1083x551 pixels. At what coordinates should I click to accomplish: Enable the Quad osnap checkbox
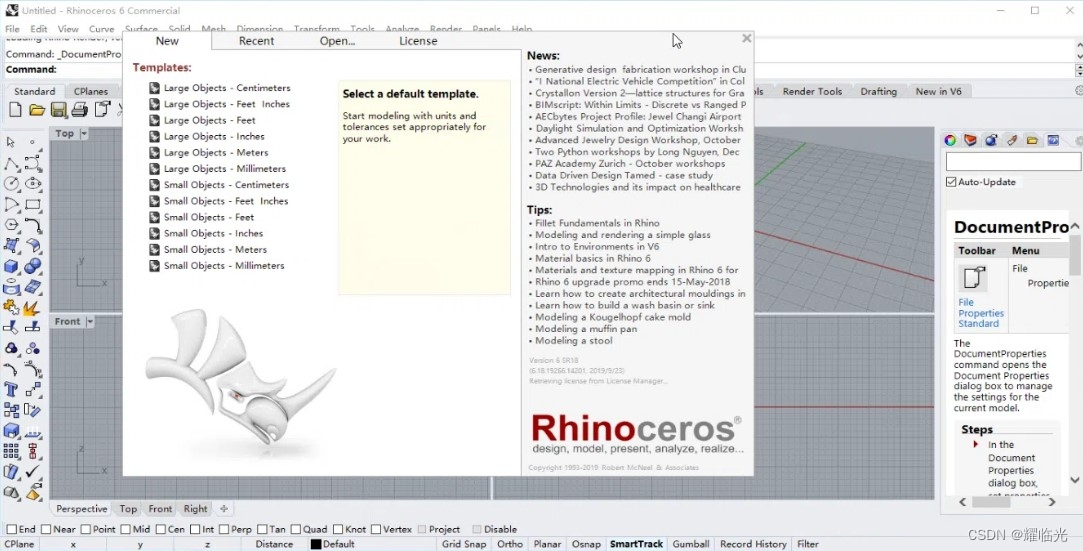(296, 529)
